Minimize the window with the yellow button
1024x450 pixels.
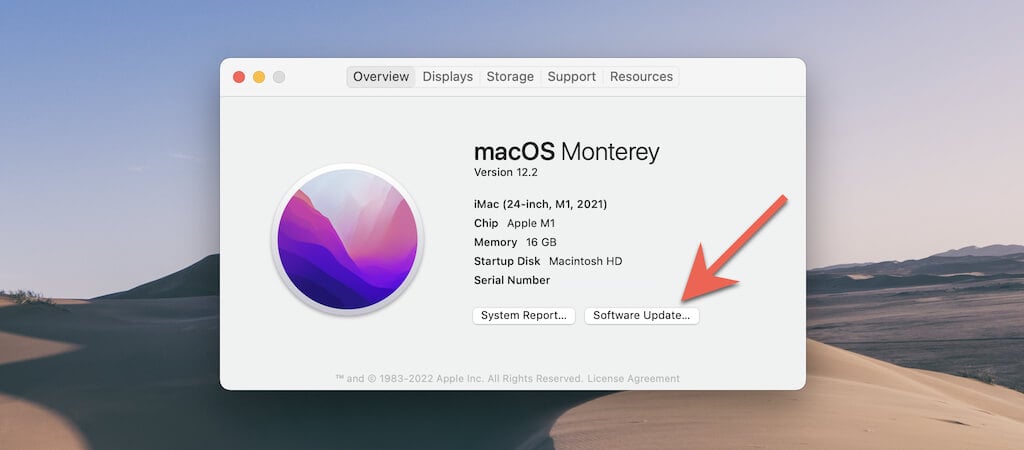pos(259,77)
